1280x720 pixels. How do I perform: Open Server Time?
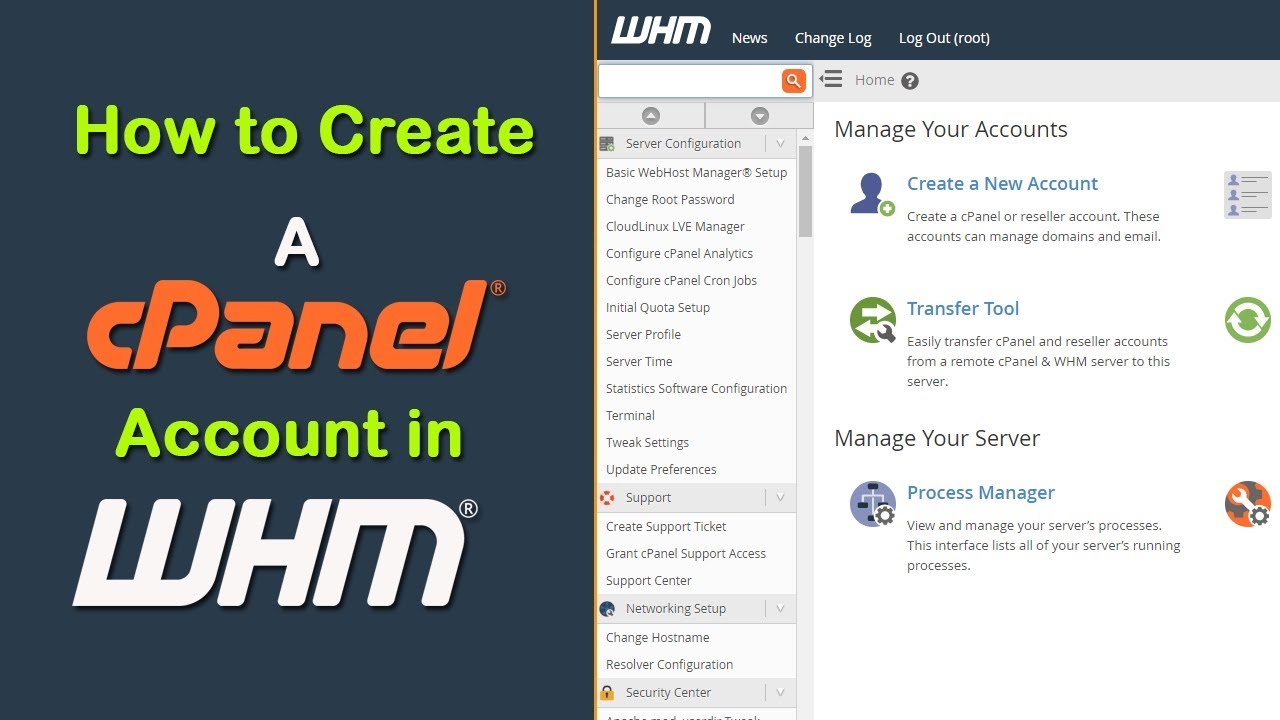click(639, 362)
